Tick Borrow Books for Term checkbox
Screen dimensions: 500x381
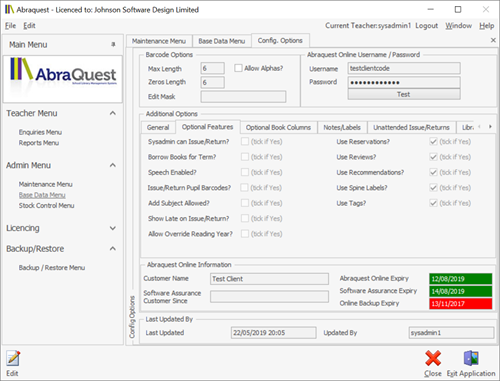point(245,157)
